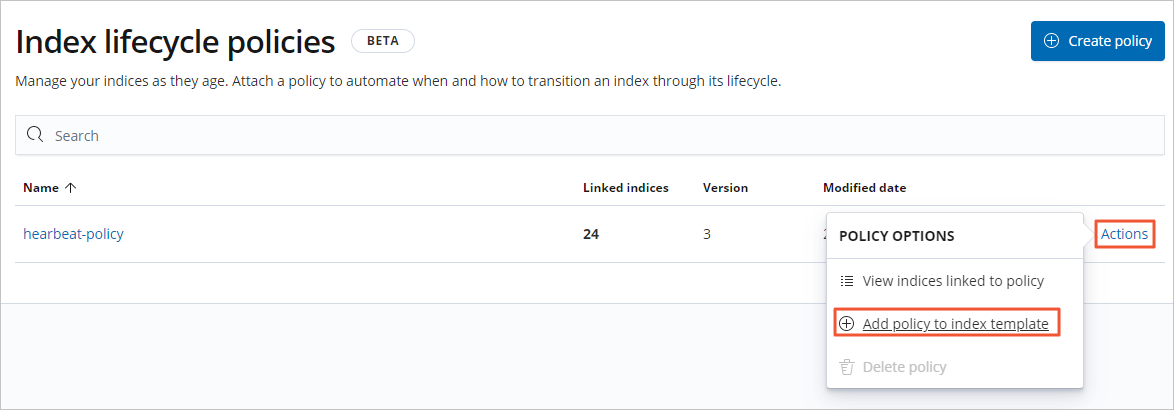Sort the table by Name column

click(41, 187)
